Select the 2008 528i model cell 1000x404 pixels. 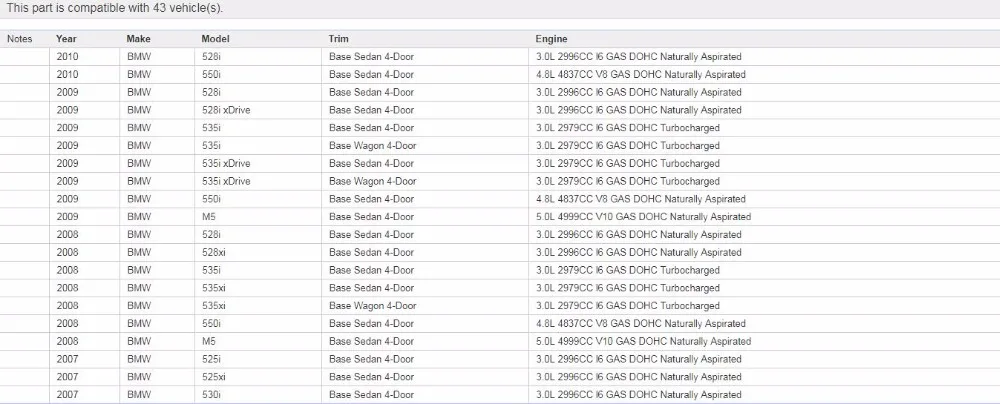213,235
